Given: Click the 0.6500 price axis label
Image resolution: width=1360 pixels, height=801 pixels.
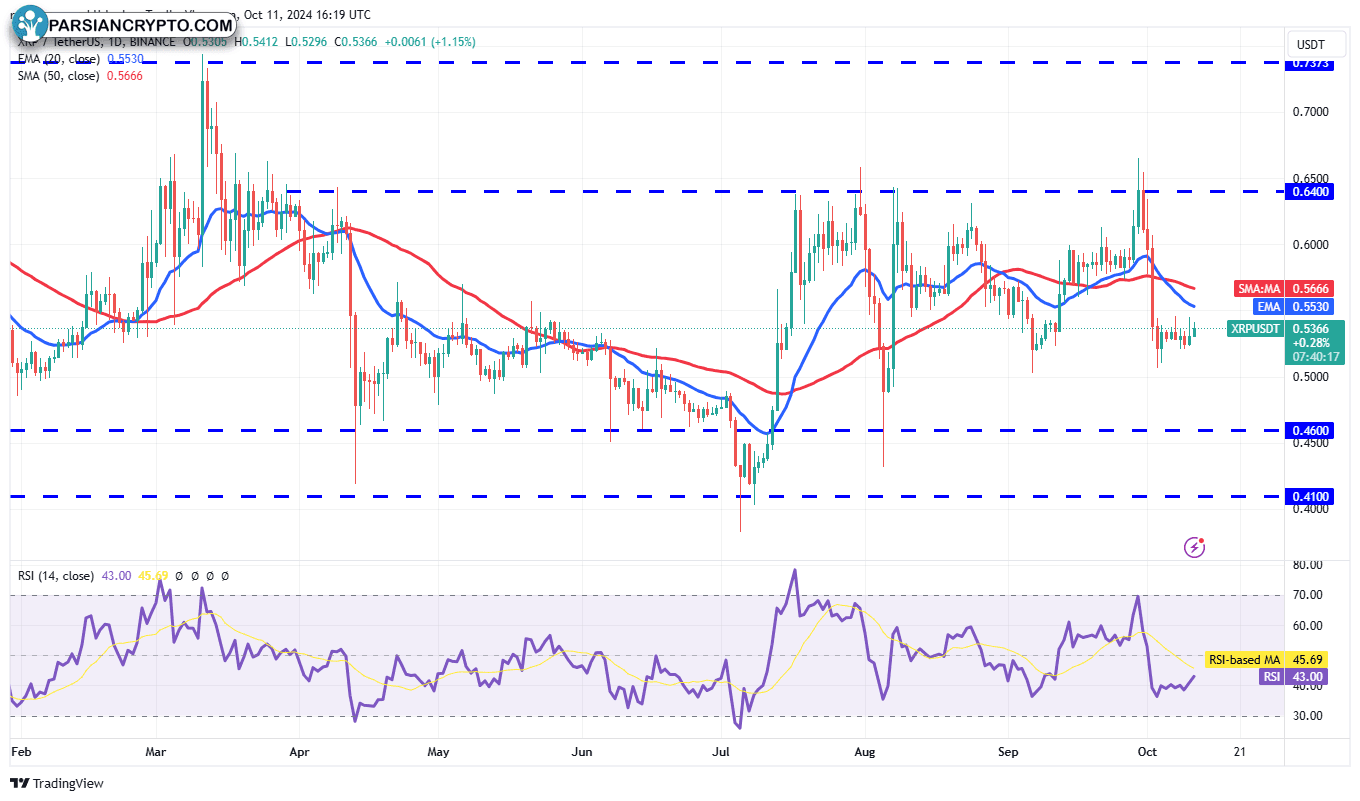Looking at the screenshot, I should click(1310, 178).
